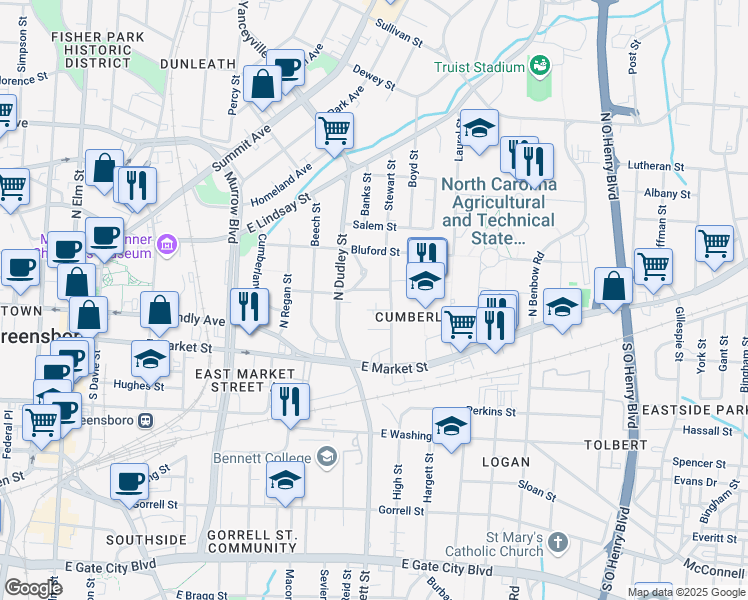Click North Carolina Agricultural and Technical State label
Image resolution: width=748 pixels, height=600 pixels.
coord(499,211)
